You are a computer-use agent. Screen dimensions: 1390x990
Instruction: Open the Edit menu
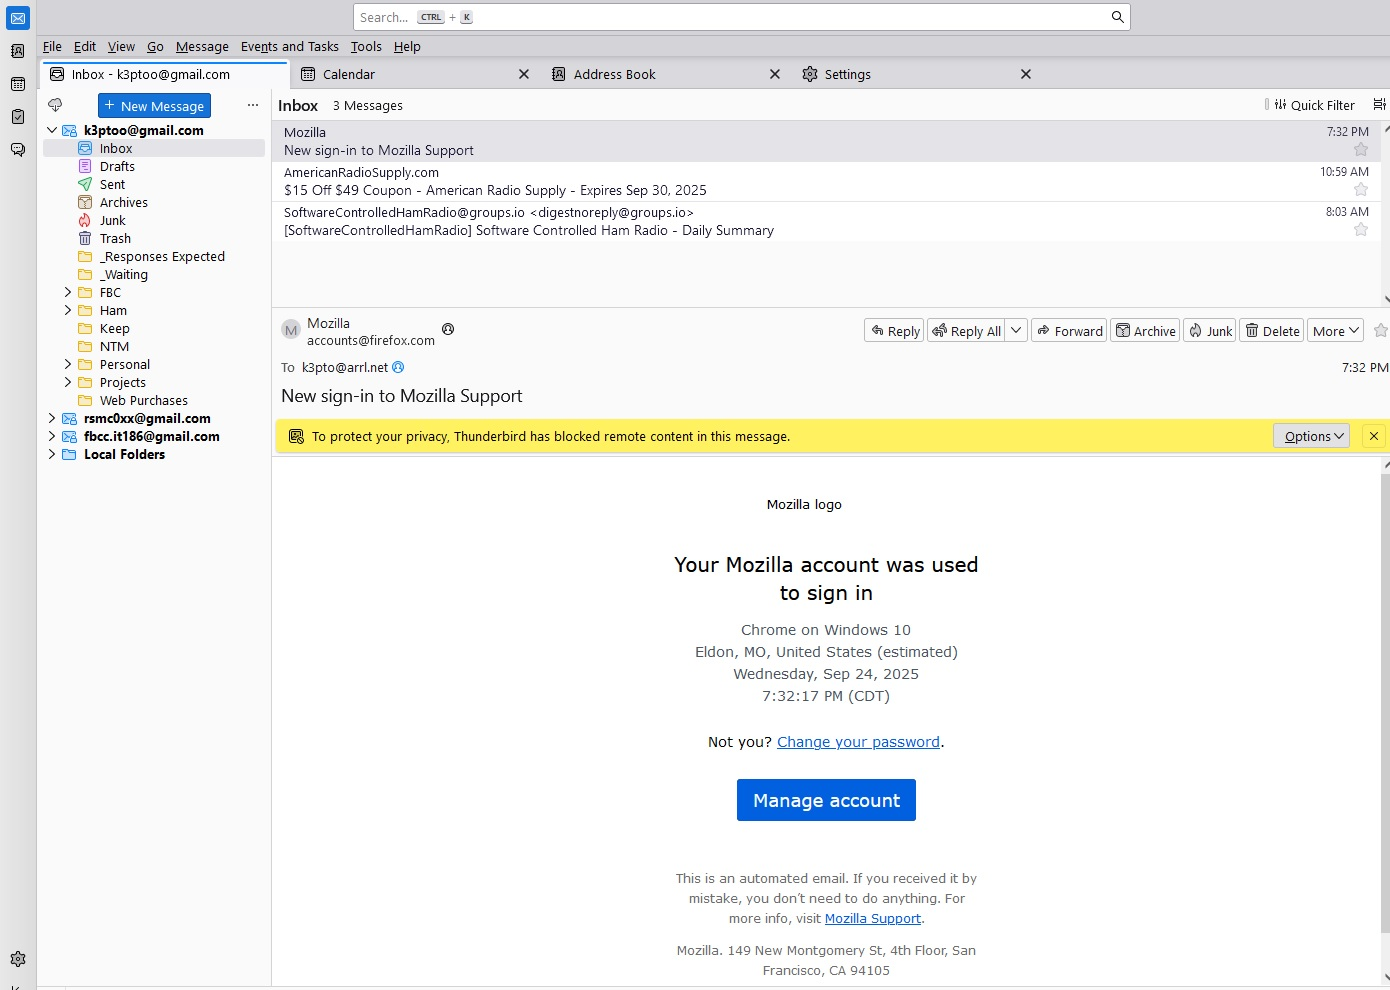[x=85, y=46]
